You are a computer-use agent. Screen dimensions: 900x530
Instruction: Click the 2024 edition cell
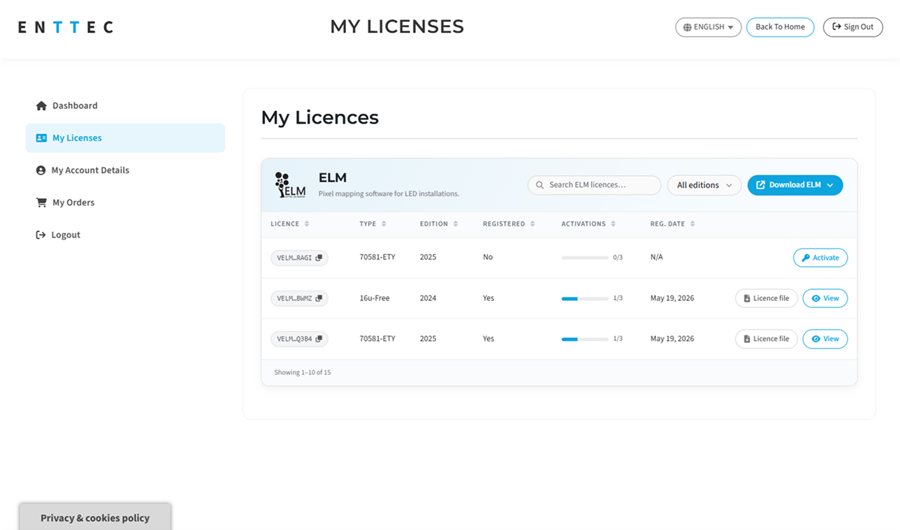428,298
